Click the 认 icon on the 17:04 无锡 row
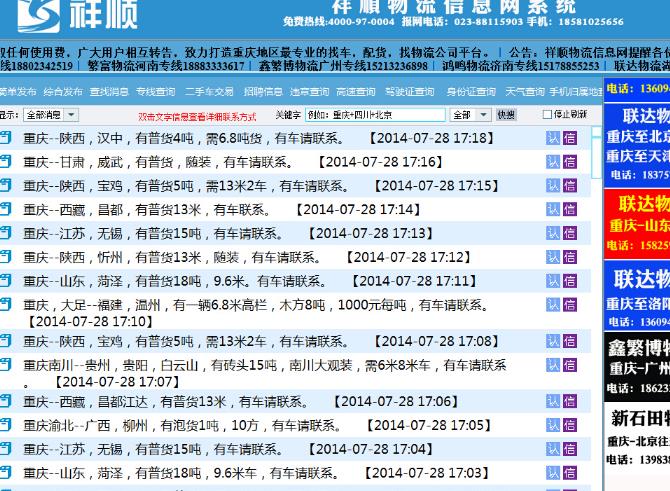Image resolution: width=670 pixels, height=491 pixels. coord(552,449)
